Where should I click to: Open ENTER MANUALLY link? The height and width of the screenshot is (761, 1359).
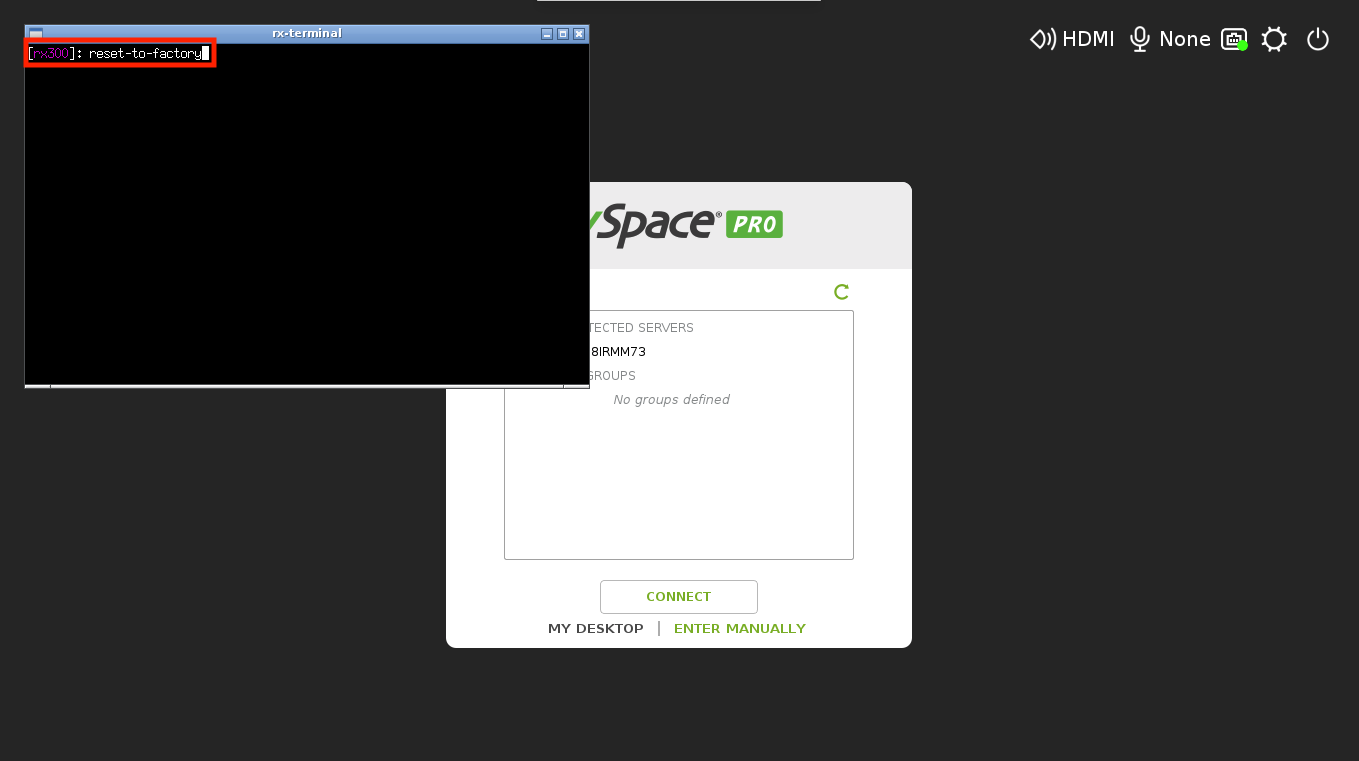coord(740,629)
